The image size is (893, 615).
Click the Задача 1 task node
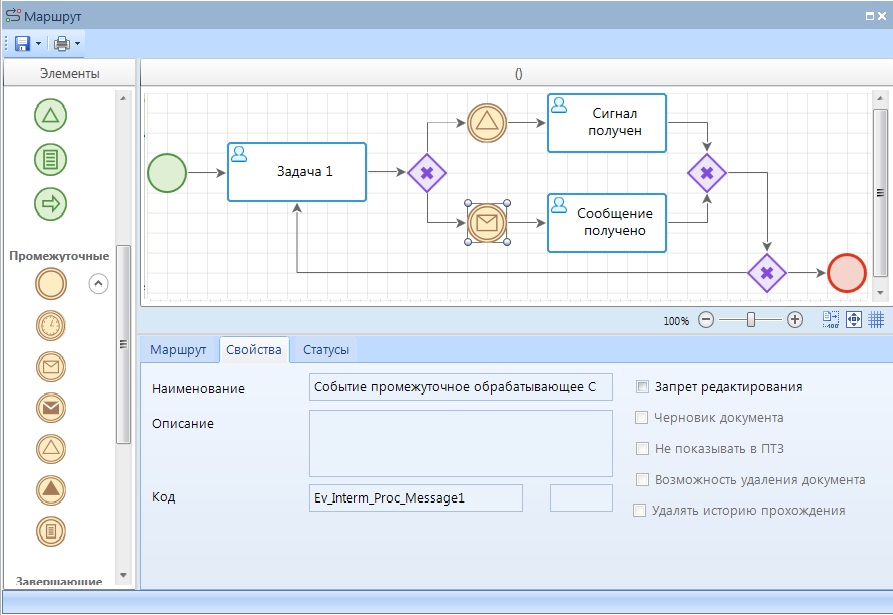[297, 172]
